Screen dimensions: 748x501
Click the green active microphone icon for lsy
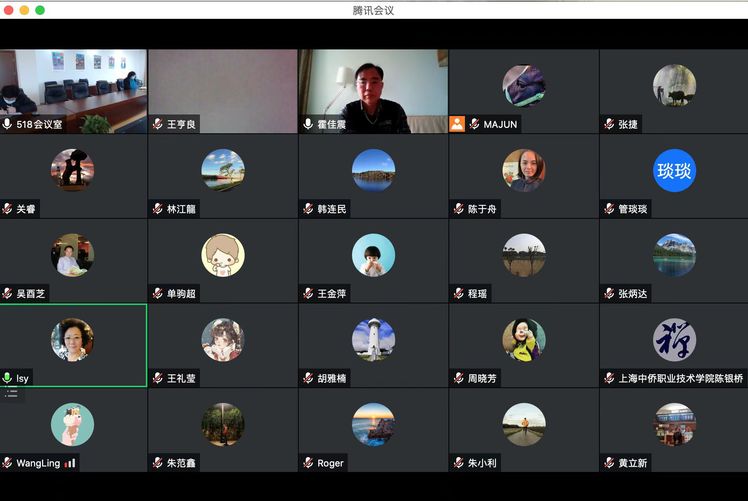pos(8,379)
